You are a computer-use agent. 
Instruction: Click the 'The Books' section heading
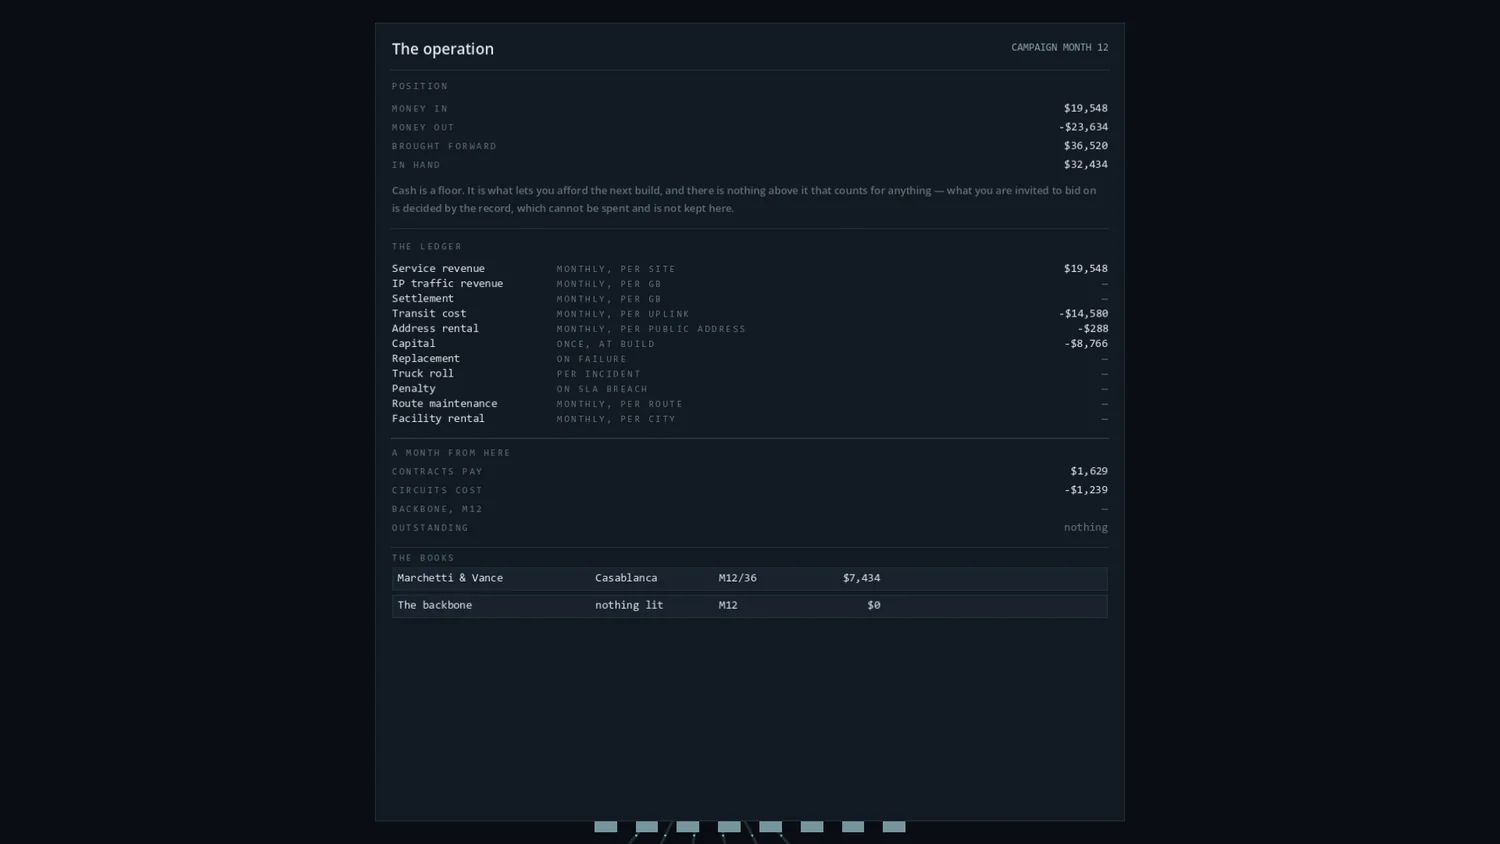(x=423, y=558)
